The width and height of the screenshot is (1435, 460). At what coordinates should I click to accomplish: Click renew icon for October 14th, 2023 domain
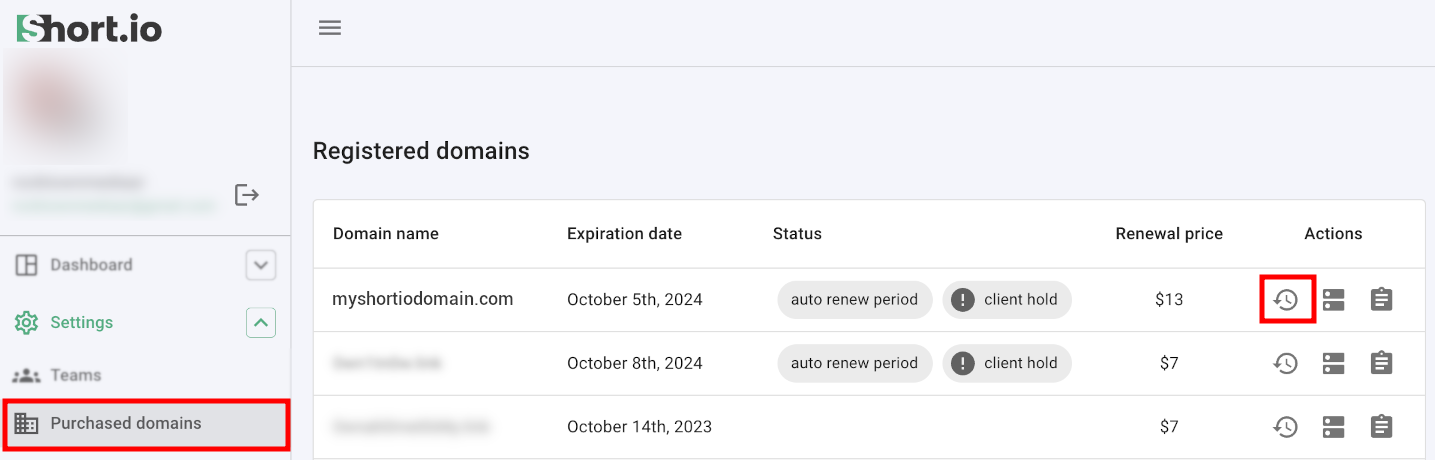pyautogui.click(x=1286, y=427)
